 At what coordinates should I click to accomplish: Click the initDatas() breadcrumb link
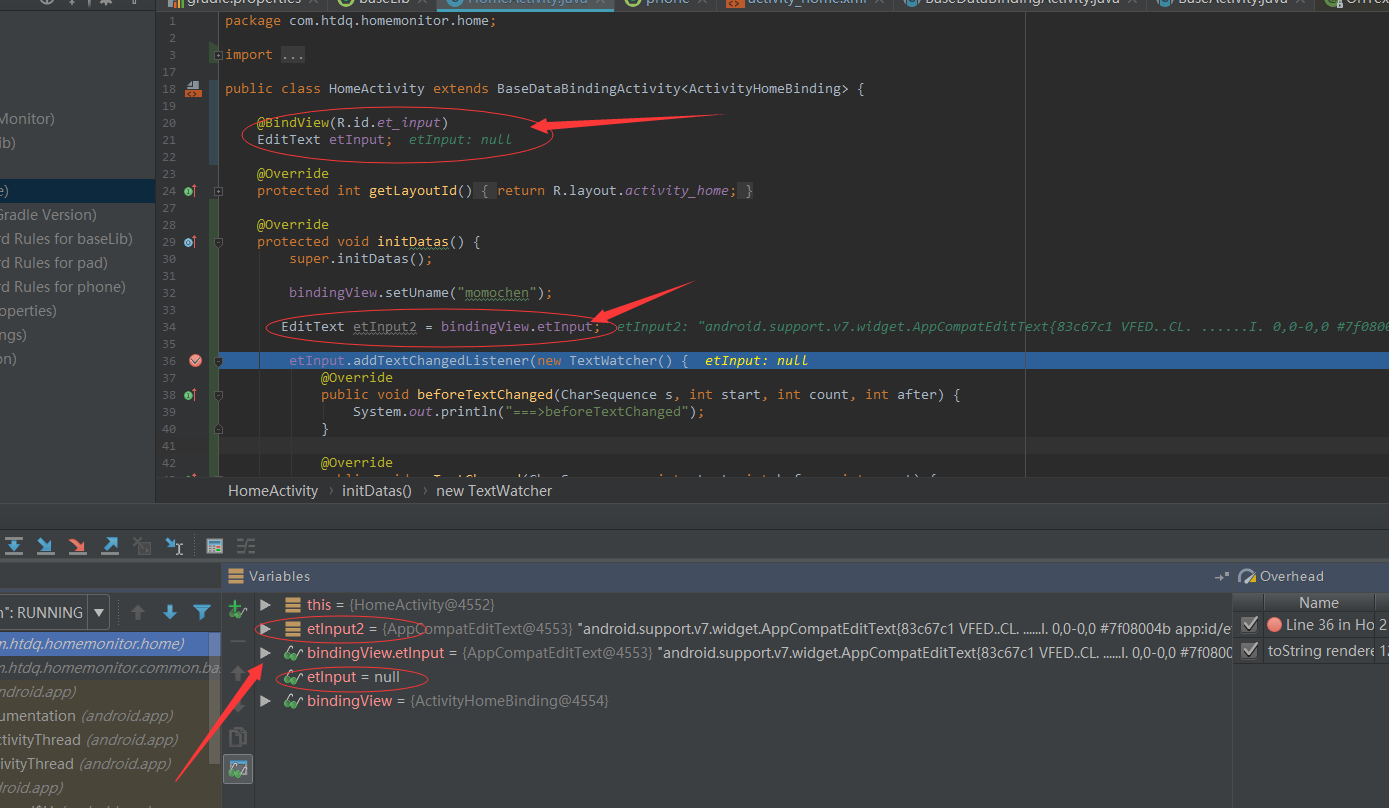377,490
